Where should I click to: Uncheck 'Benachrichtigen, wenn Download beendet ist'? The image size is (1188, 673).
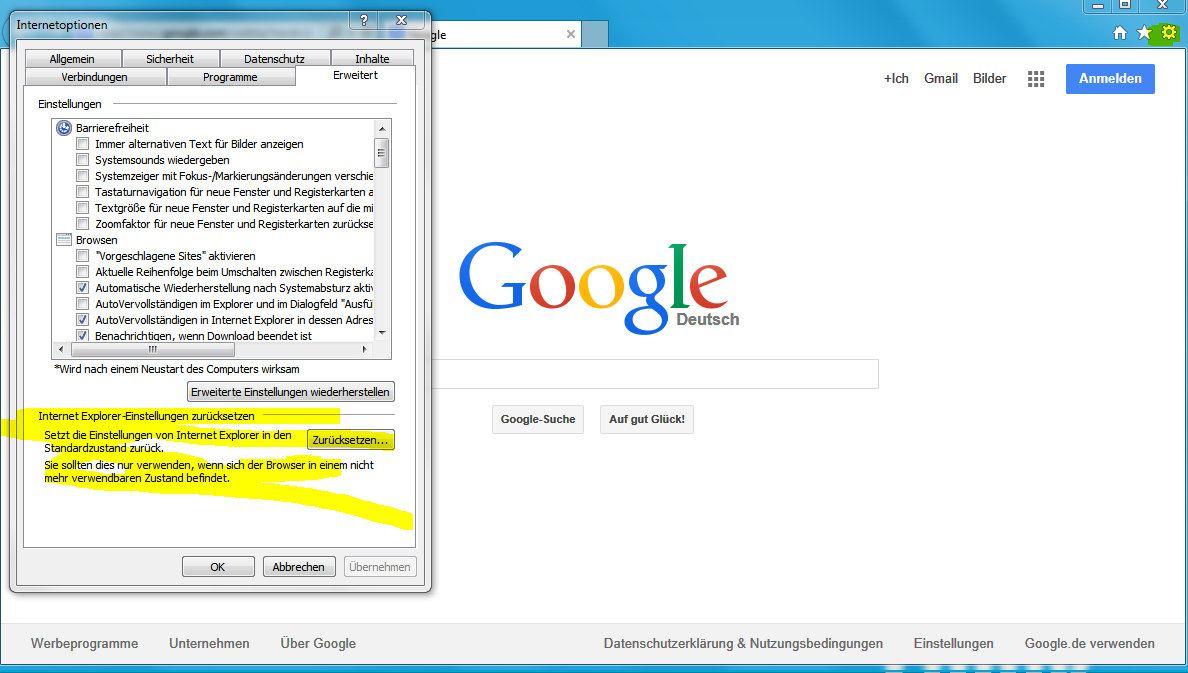click(x=83, y=335)
